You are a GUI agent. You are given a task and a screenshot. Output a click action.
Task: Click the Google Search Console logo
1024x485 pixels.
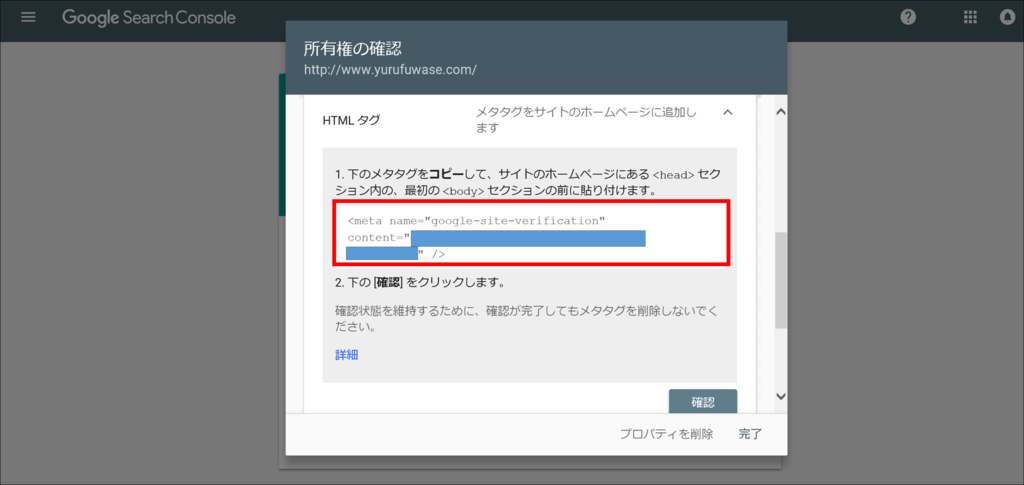tap(149, 18)
